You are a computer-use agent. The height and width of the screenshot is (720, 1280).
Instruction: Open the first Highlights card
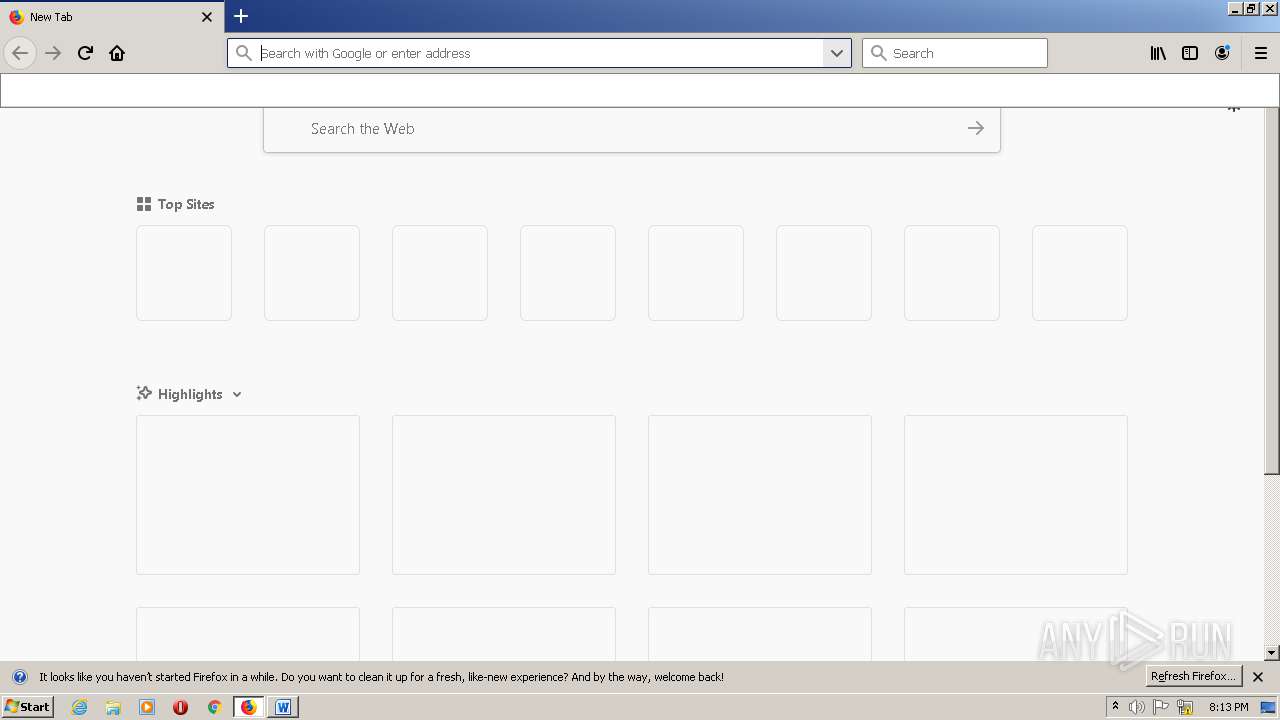(248, 495)
